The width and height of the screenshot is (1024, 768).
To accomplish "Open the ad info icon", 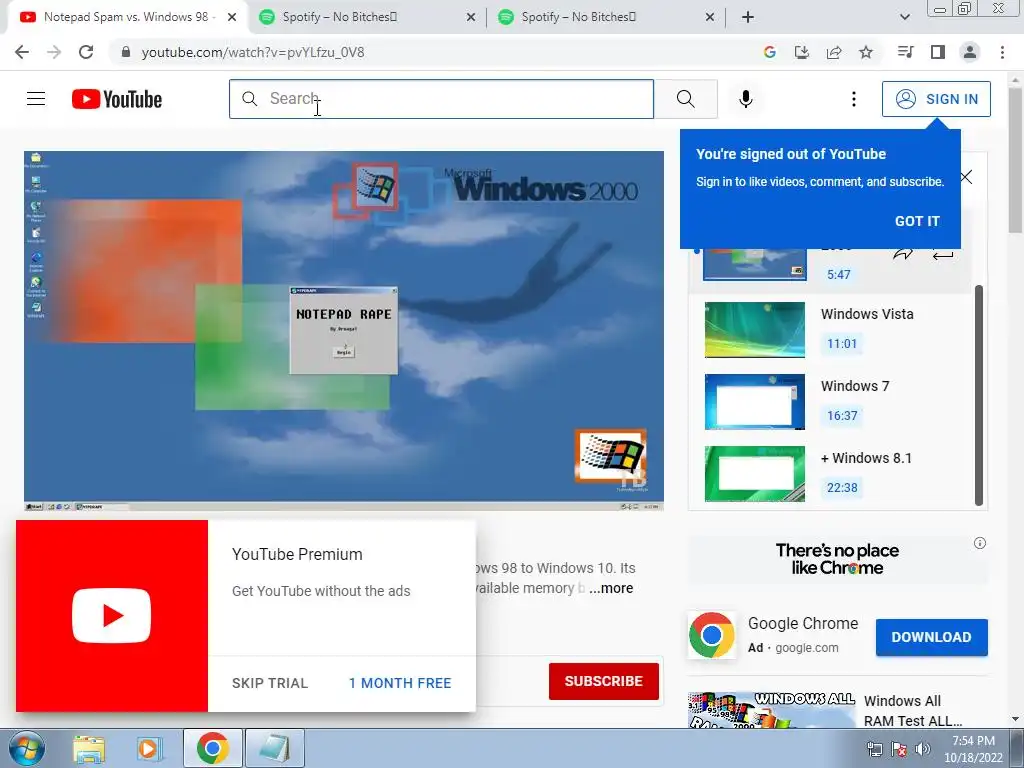I will pos(980,543).
